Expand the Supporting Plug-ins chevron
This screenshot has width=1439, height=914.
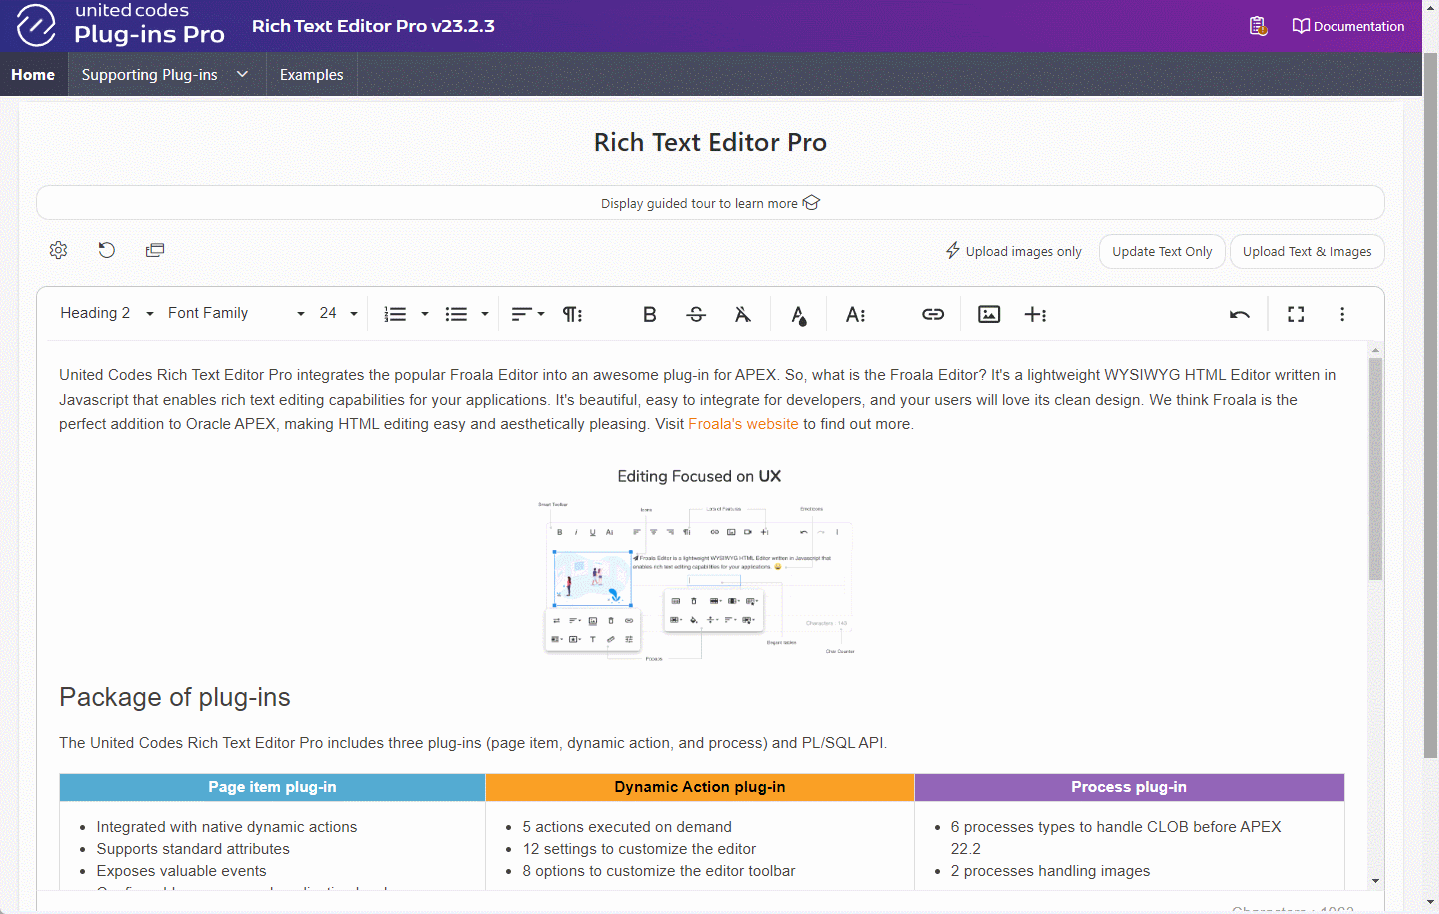tap(242, 74)
